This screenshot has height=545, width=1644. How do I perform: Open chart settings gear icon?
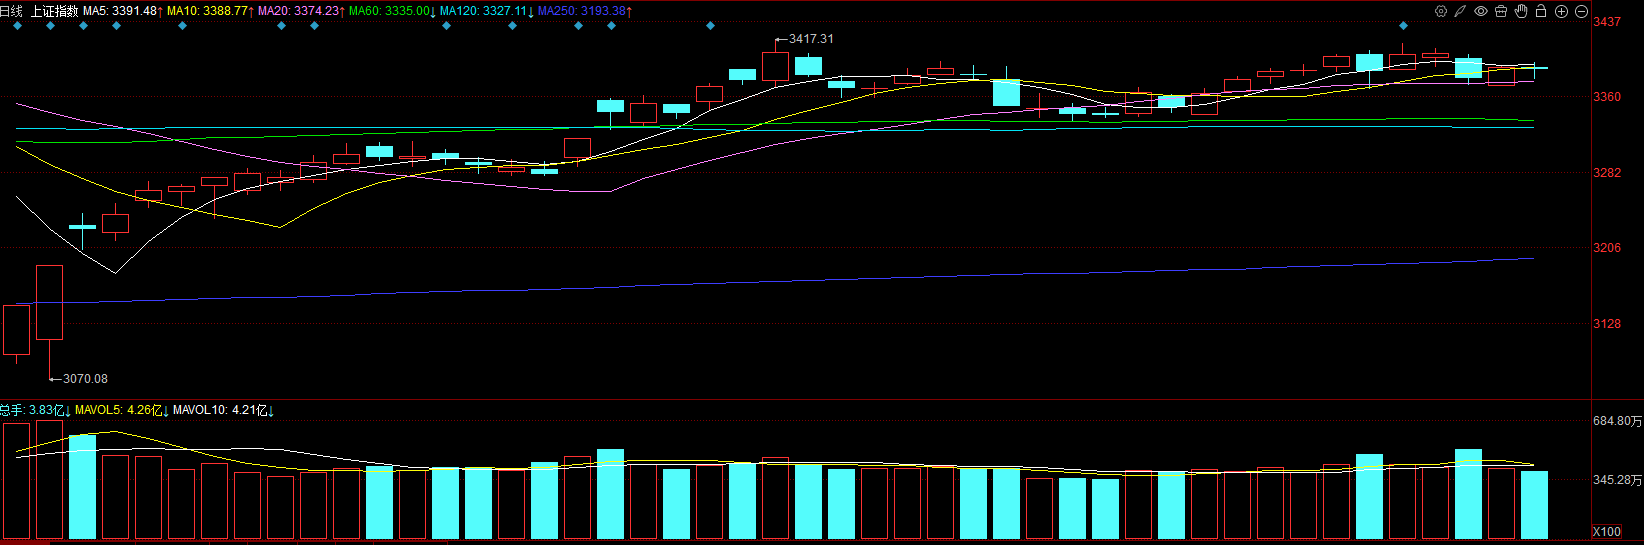1441,11
